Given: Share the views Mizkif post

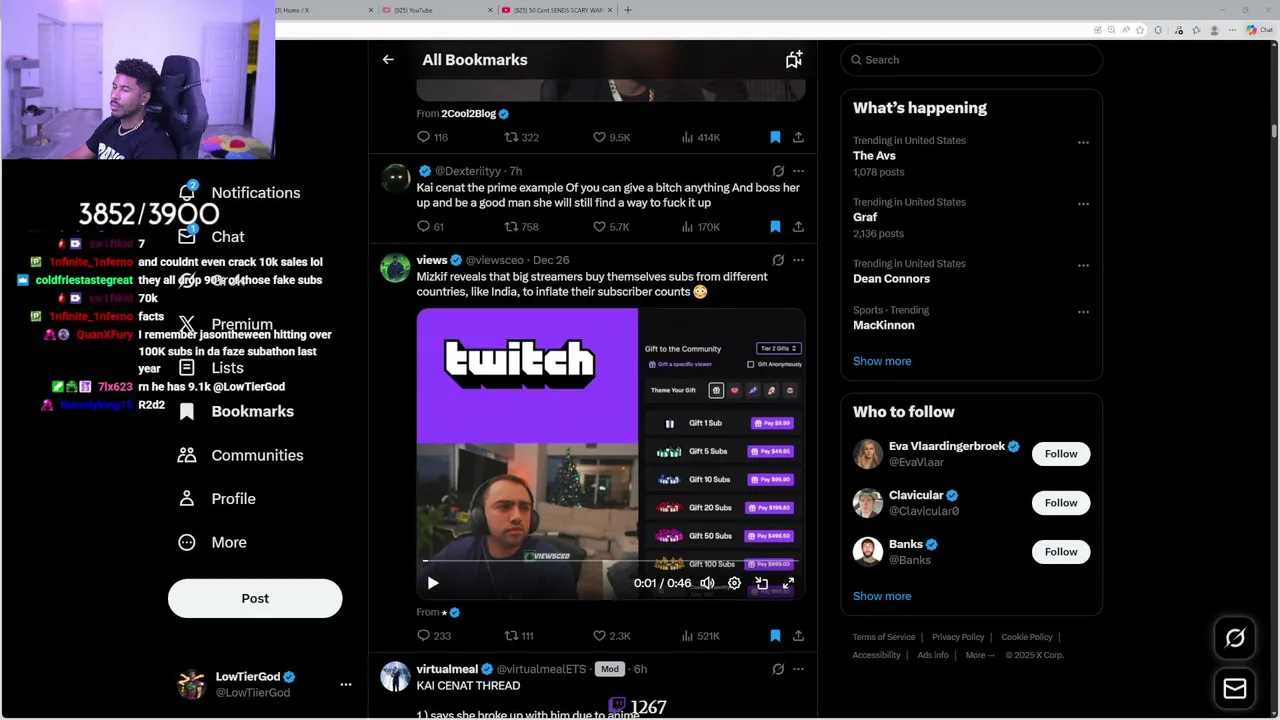Looking at the screenshot, I should pyautogui.click(x=798, y=635).
